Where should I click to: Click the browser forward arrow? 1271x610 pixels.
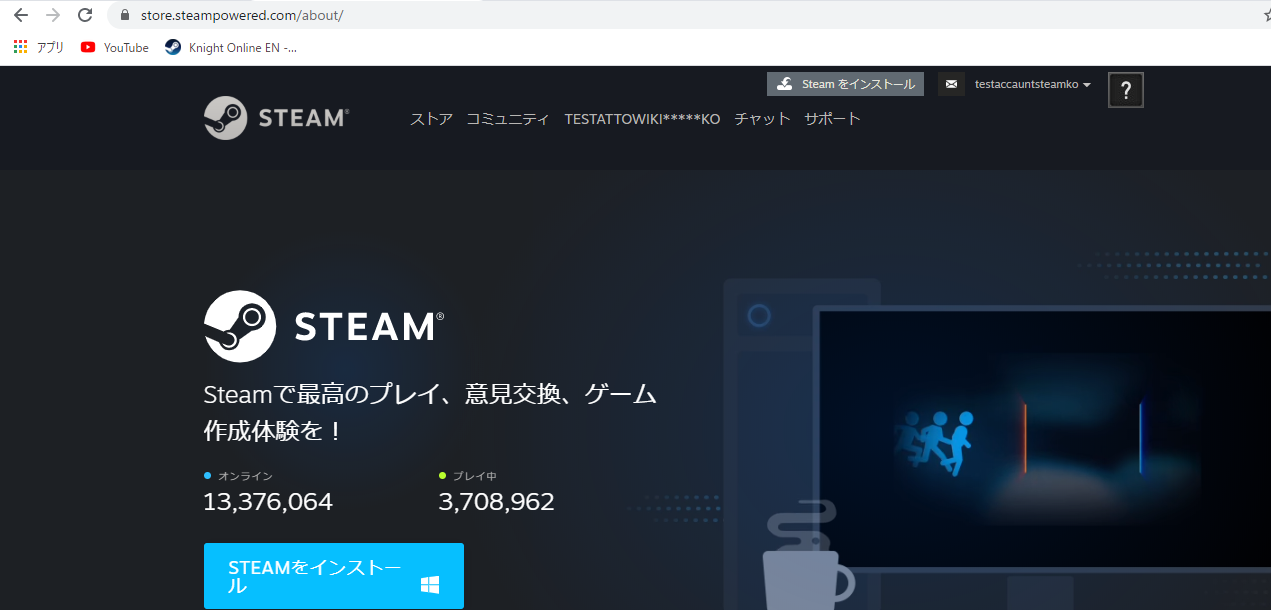[53, 15]
